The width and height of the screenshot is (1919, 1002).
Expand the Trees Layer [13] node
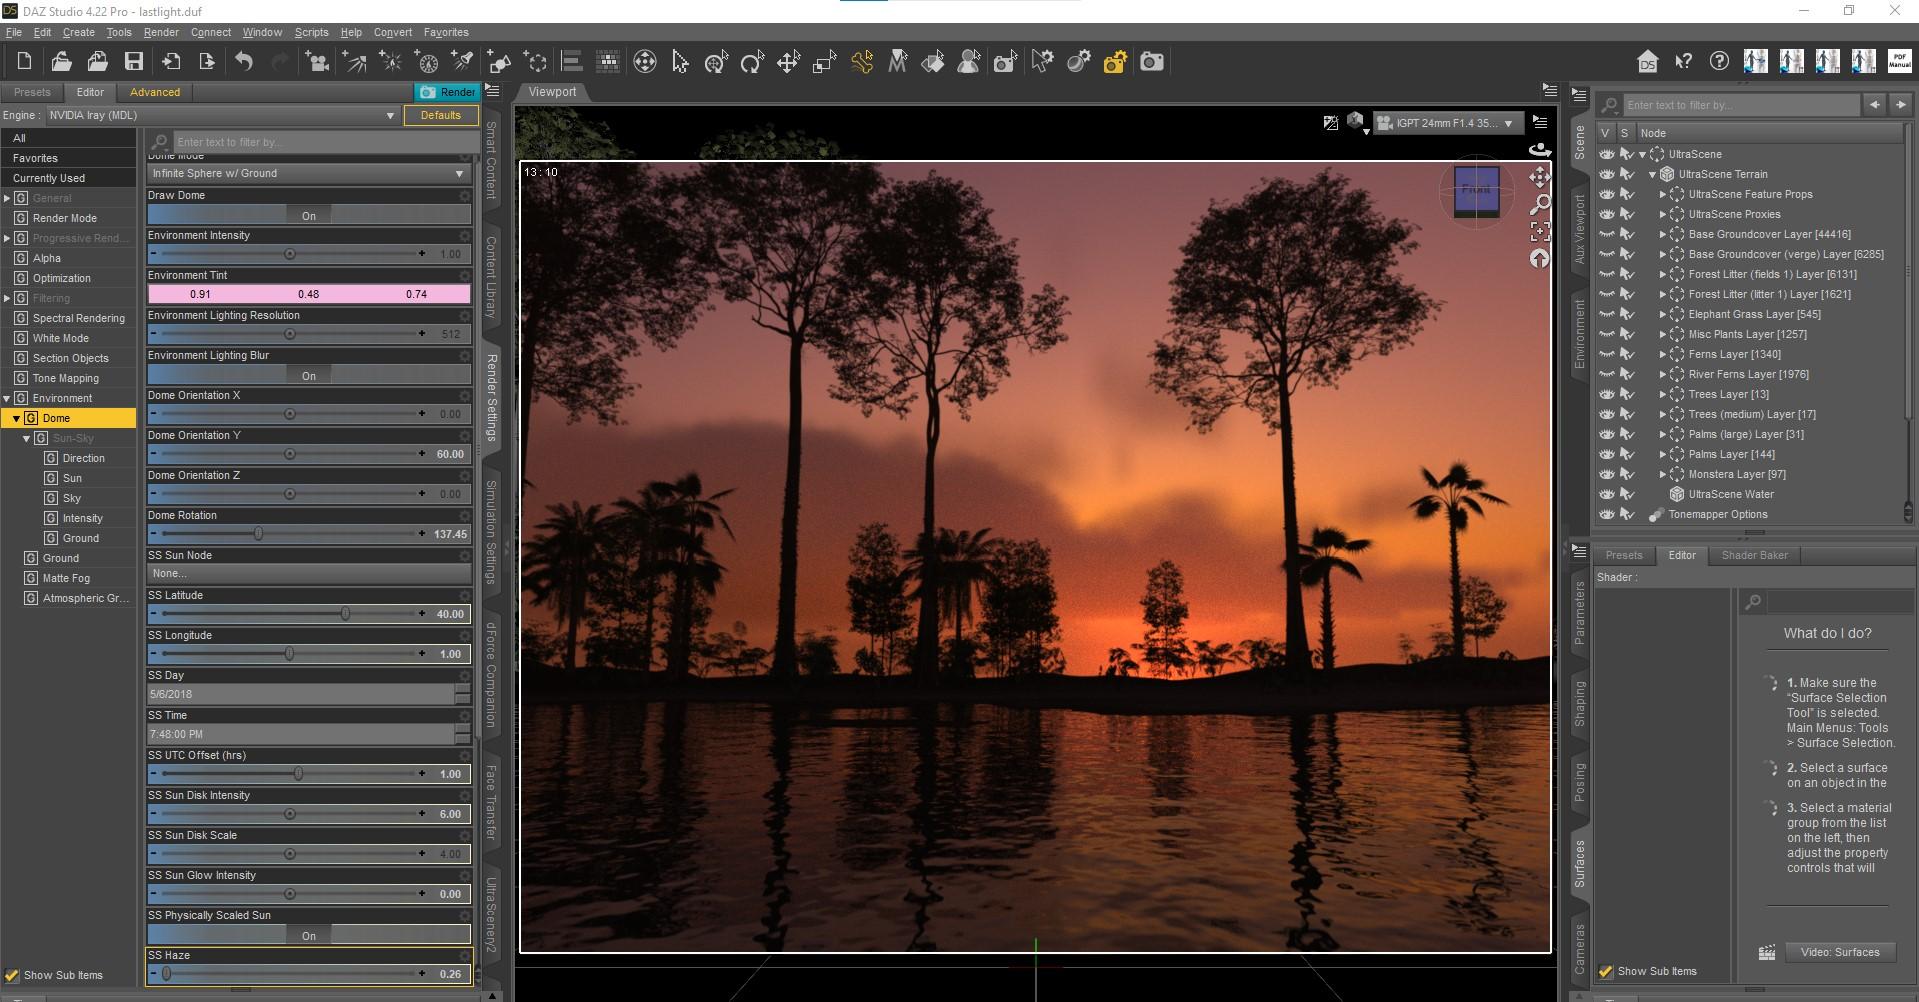coord(1663,394)
